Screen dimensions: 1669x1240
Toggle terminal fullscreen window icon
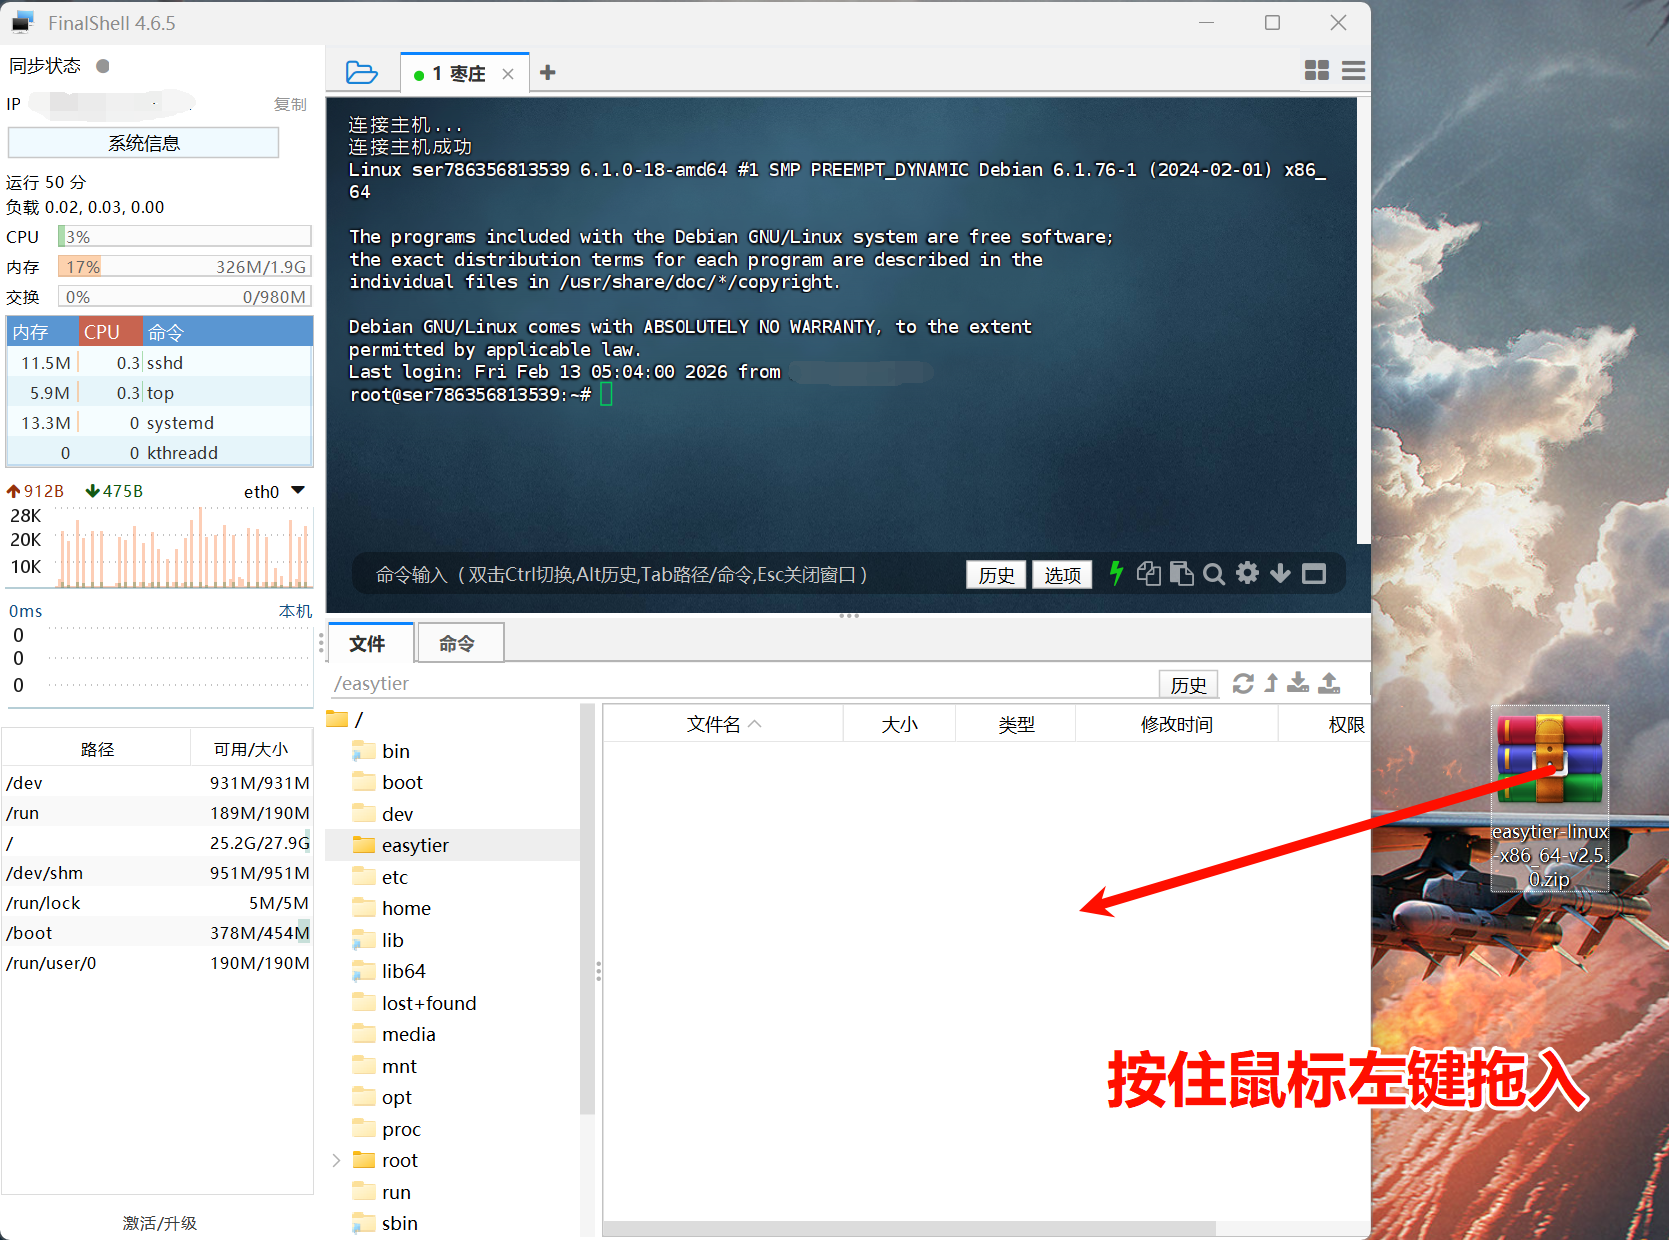click(x=1314, y=573)
